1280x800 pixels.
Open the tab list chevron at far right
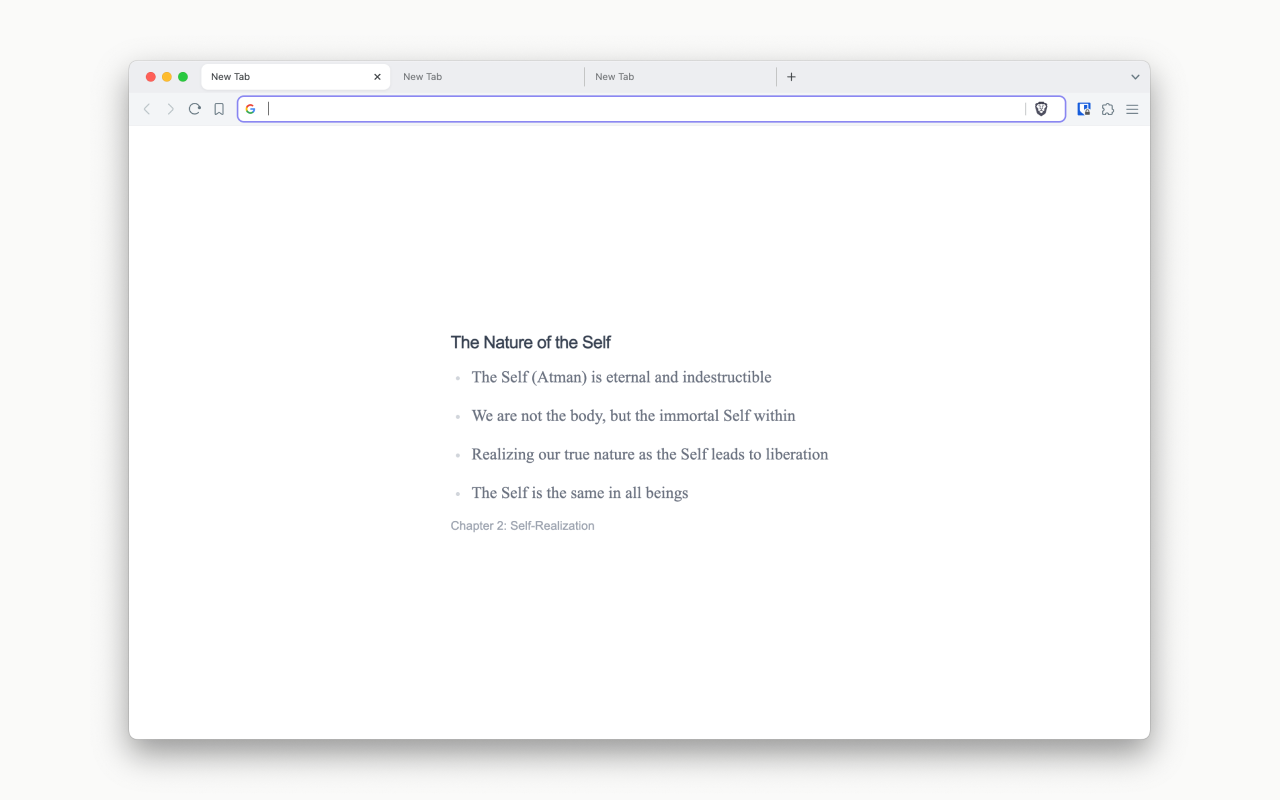click(x=1135, y=76)
